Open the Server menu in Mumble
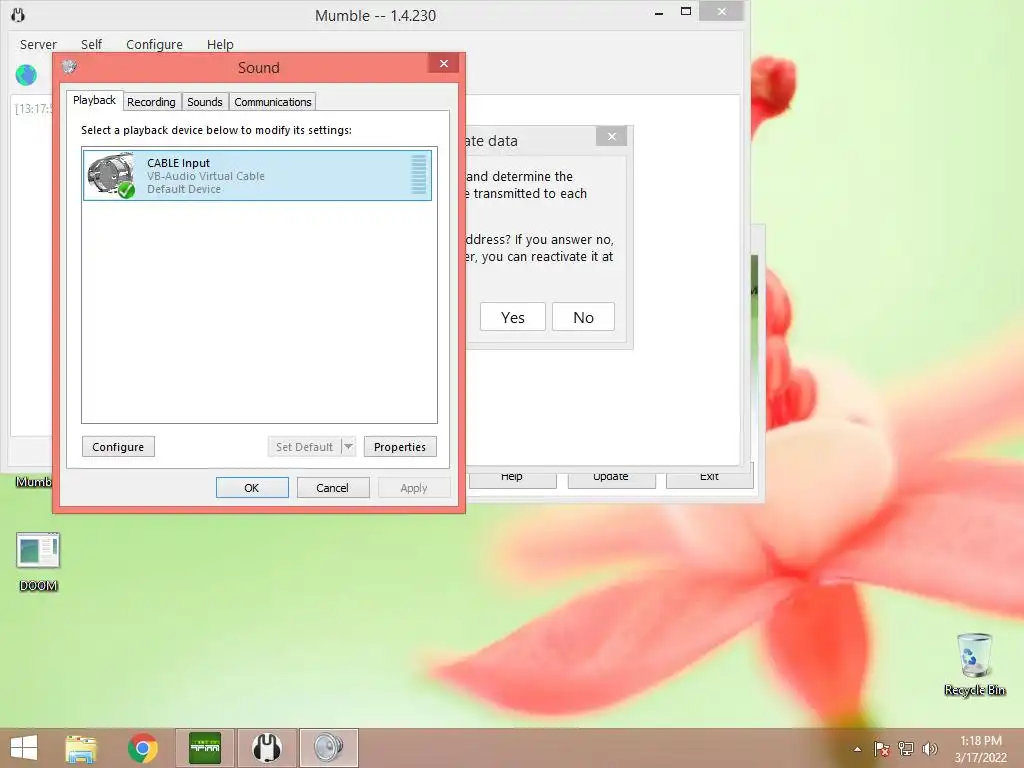1024x768 pixels. 38,44
